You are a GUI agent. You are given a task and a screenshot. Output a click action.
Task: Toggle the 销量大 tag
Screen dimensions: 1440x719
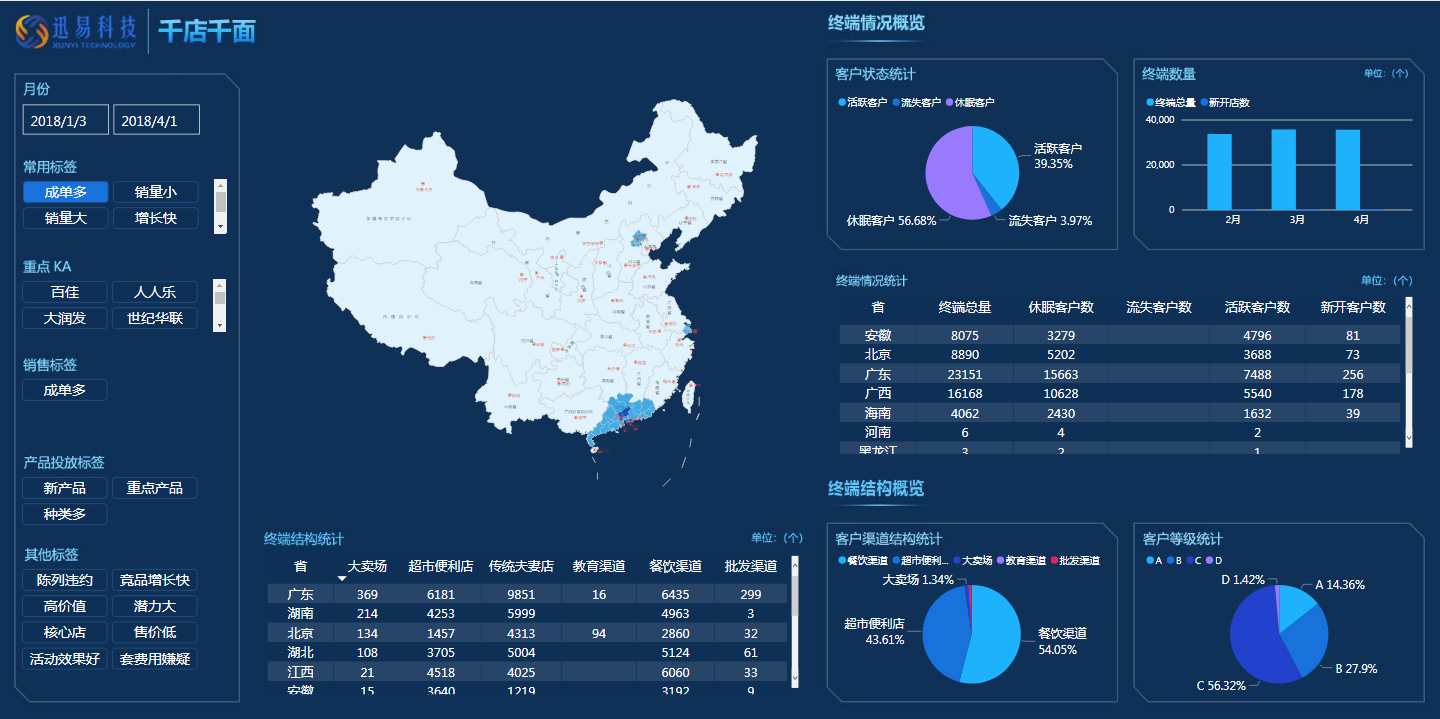pyautogui.click(x=65, y=218)
